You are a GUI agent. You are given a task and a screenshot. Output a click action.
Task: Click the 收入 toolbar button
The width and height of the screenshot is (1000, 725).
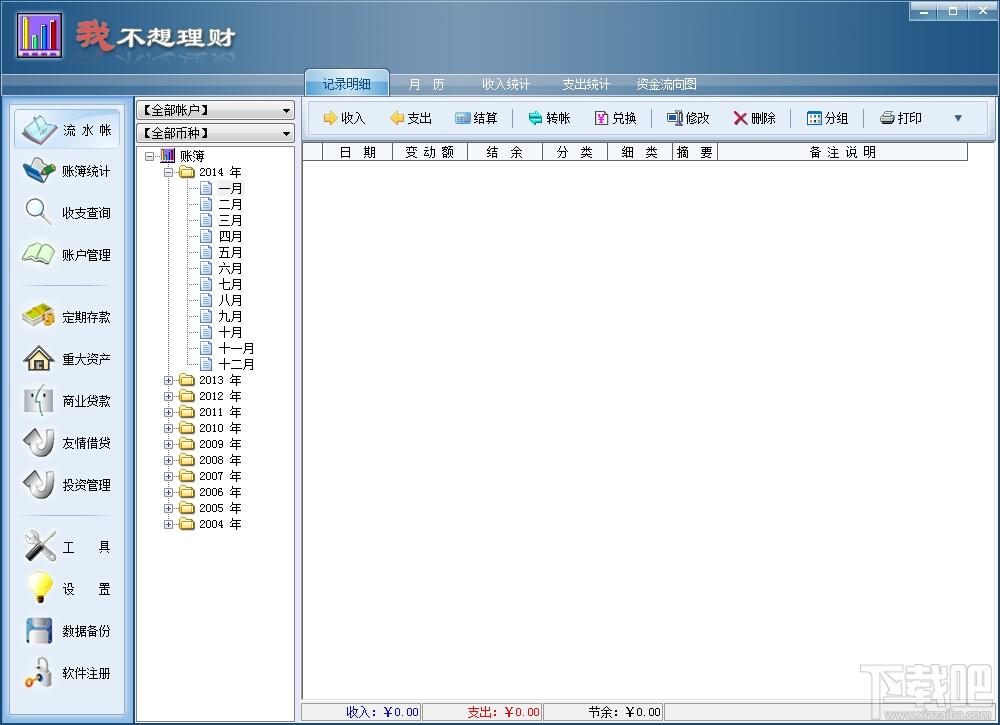click(344, 118)
